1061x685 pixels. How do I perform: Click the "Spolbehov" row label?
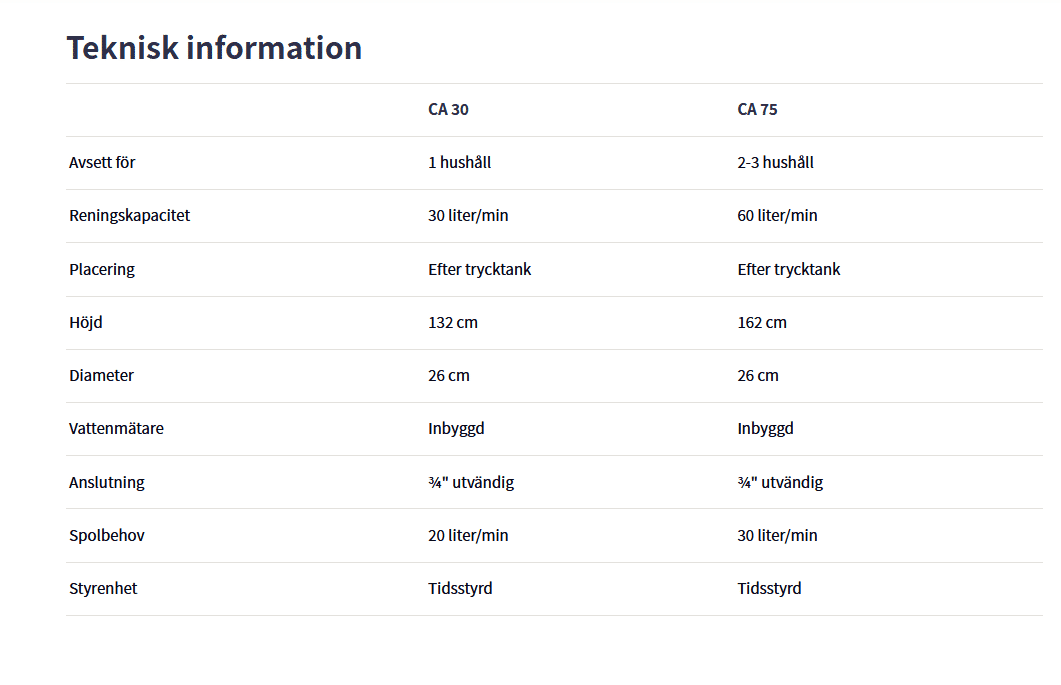107,536
